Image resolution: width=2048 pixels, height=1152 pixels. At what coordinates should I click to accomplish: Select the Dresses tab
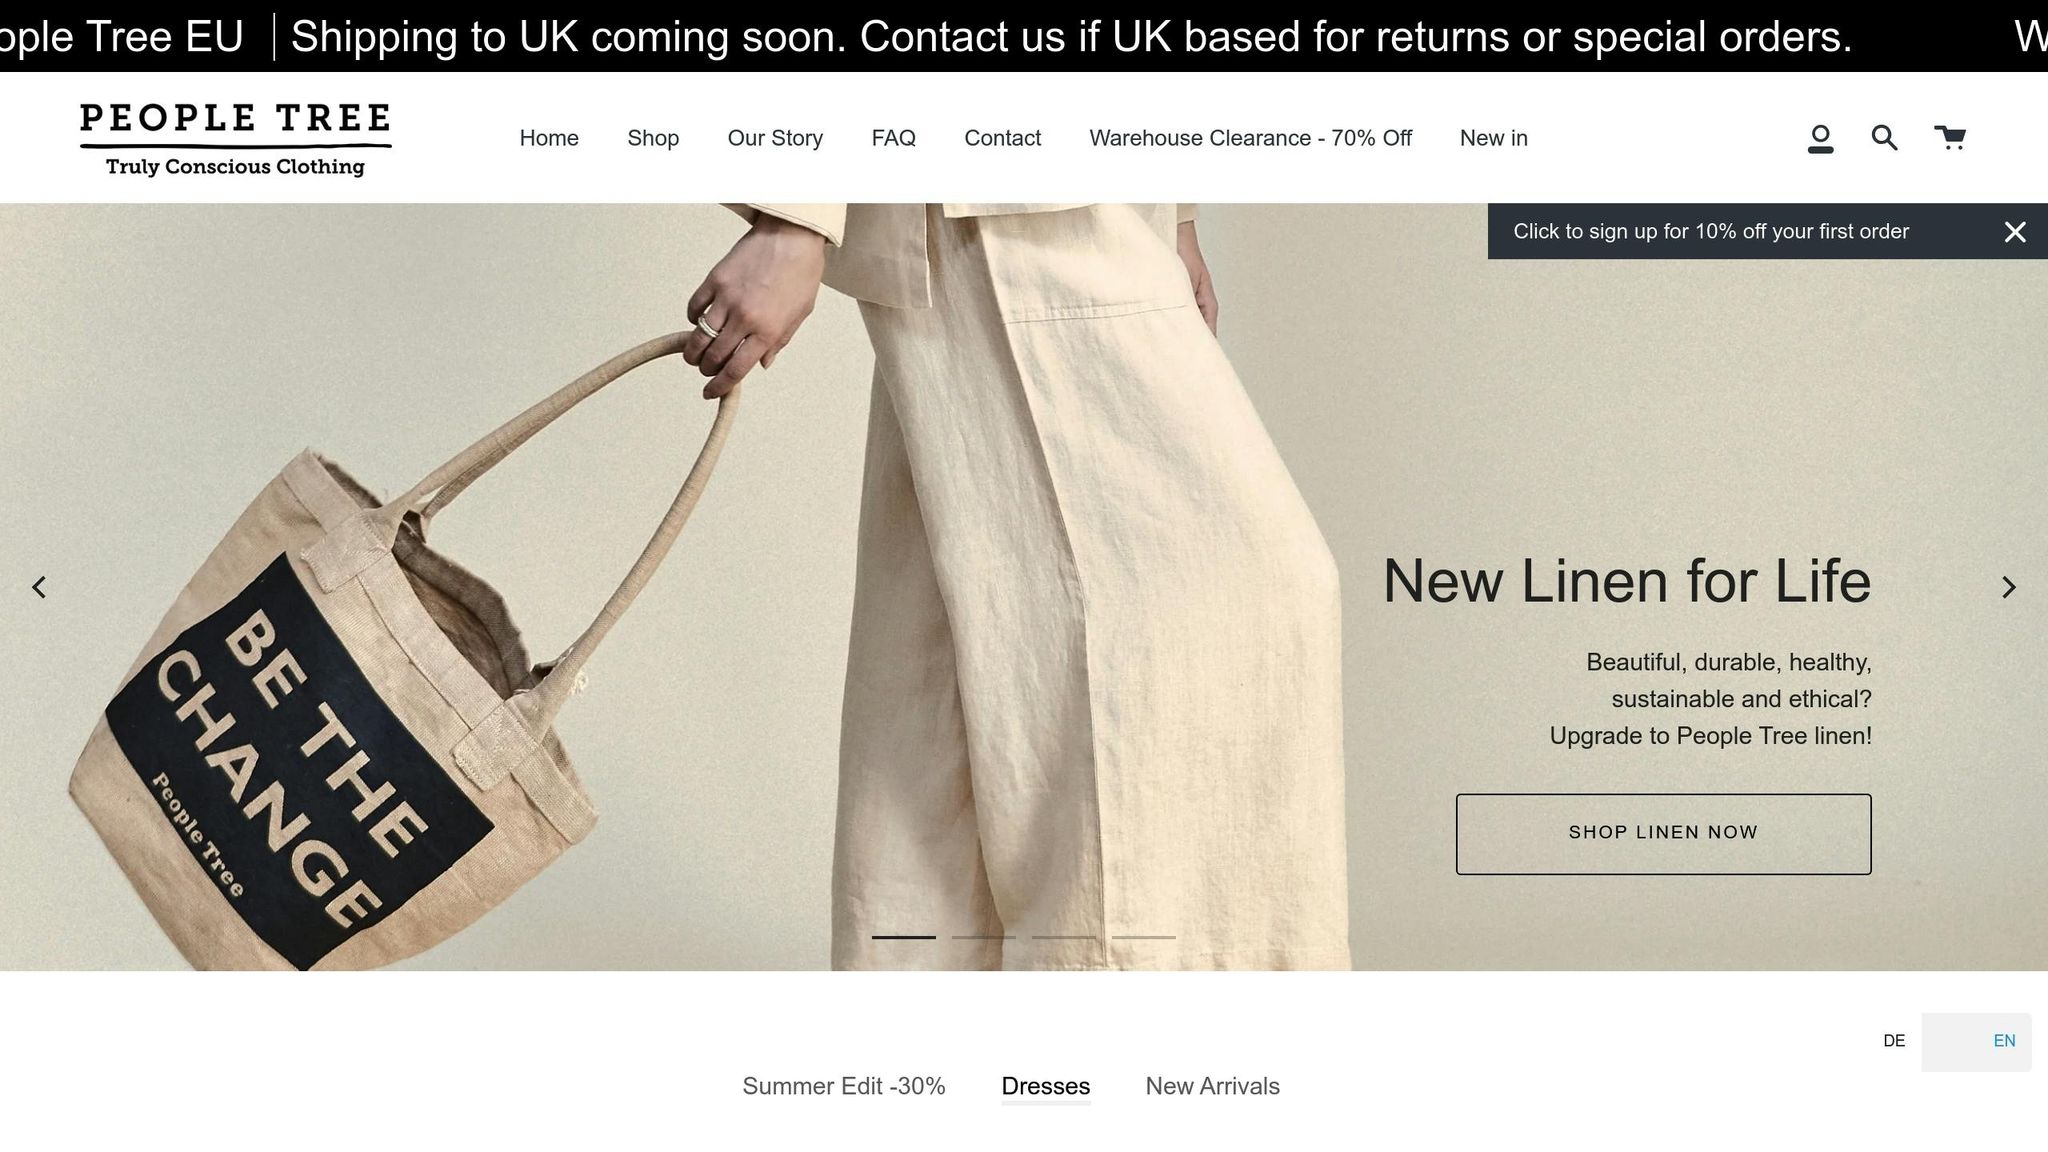pos(1045,1086)
